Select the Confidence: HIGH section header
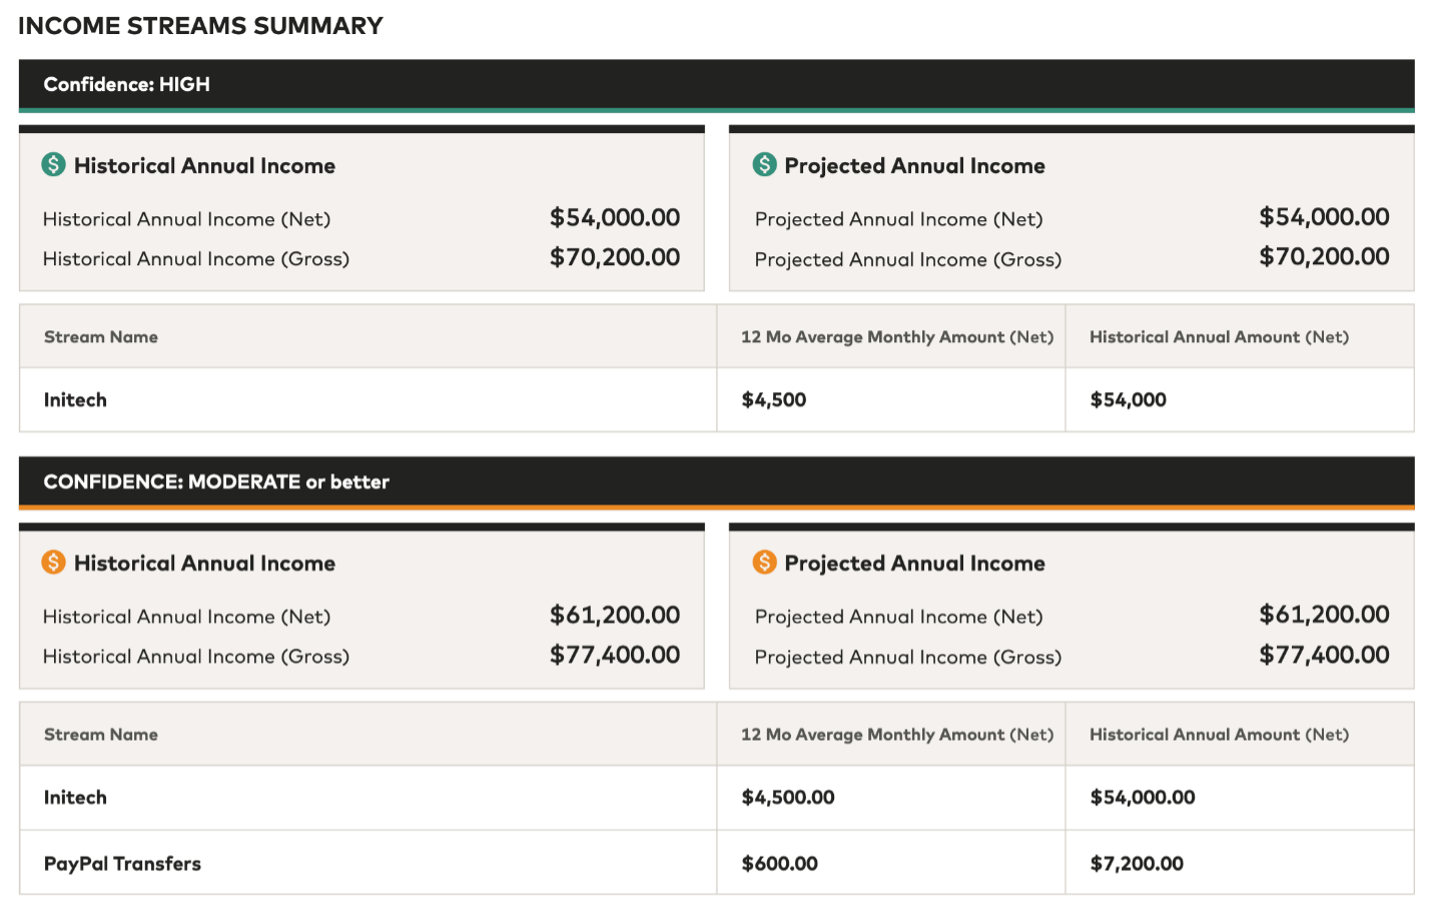Image resolution: width=1430 pixels, height=913 pixels. [126, 85]
